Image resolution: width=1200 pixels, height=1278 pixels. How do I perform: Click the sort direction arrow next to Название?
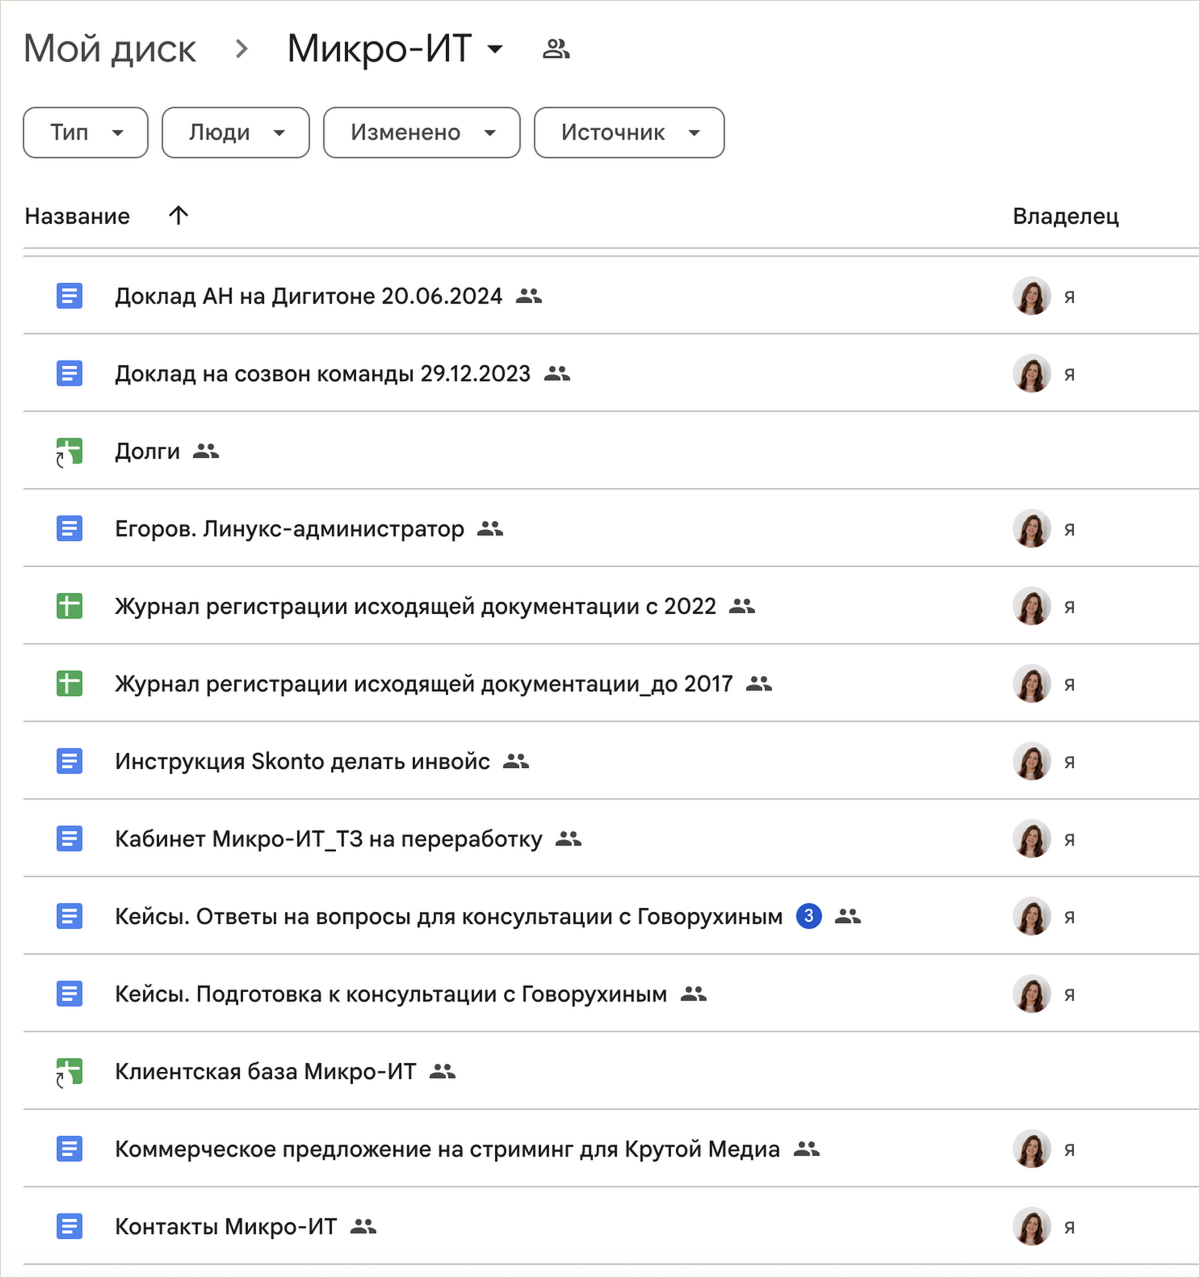pos(179,215)
